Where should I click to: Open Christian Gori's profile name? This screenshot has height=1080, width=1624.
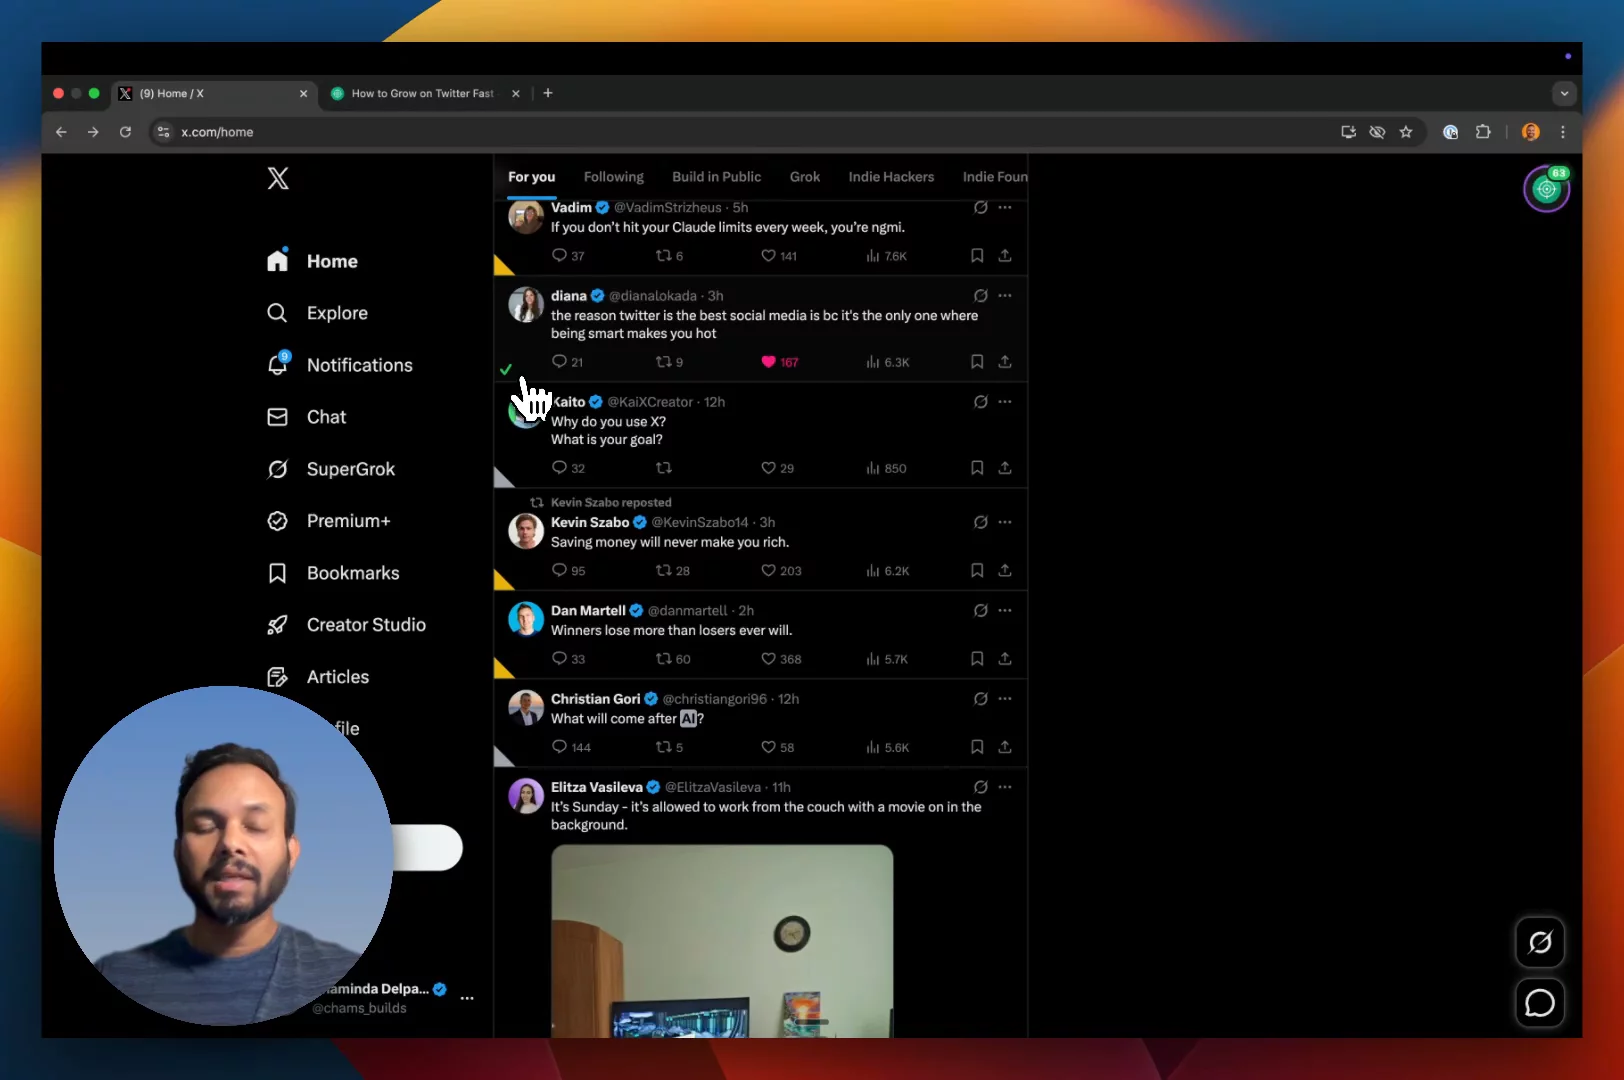pyautogui.click(x=596, y=699)
